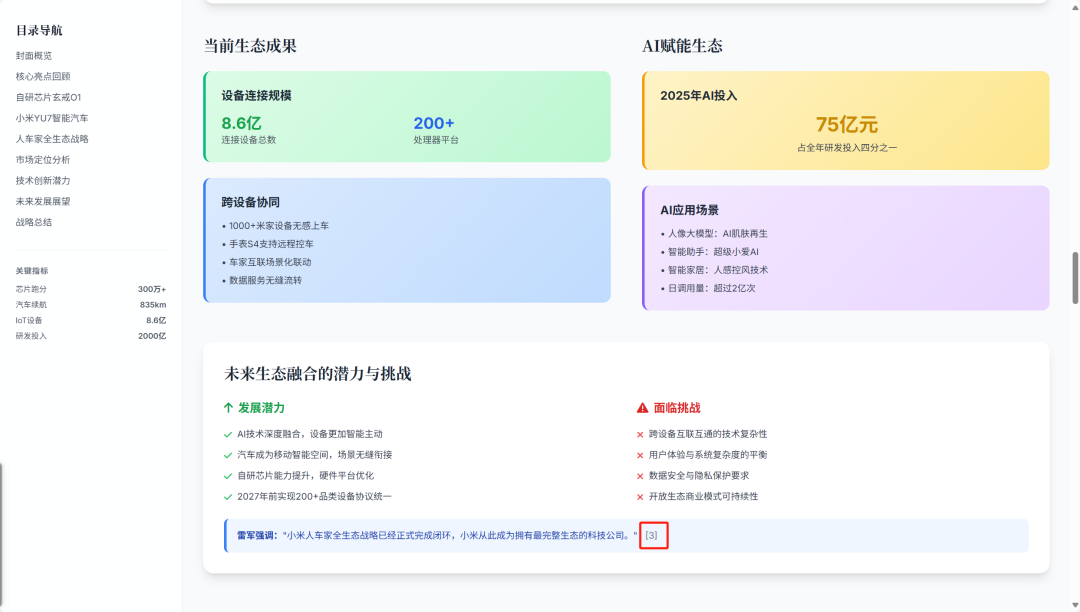Navigate to 市场定位分析 section
The height and width of the screenshot is (612, 1080).
pyautogui.click(x=43, y=160)
